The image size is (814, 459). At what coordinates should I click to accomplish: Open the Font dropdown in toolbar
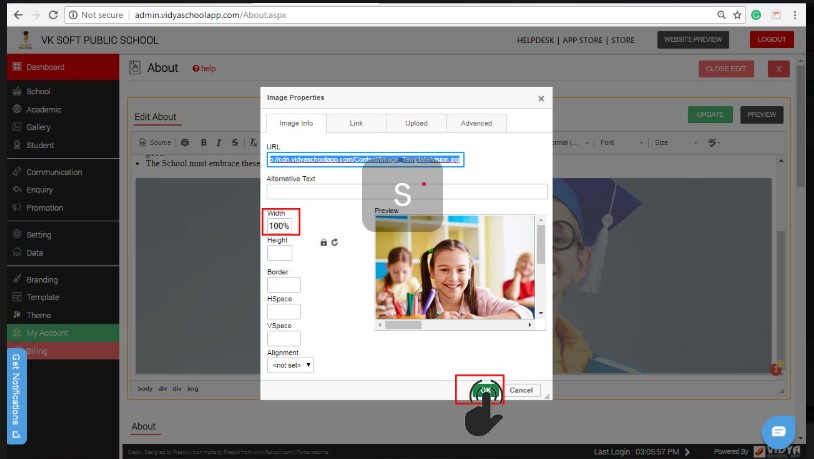point(621,142)
